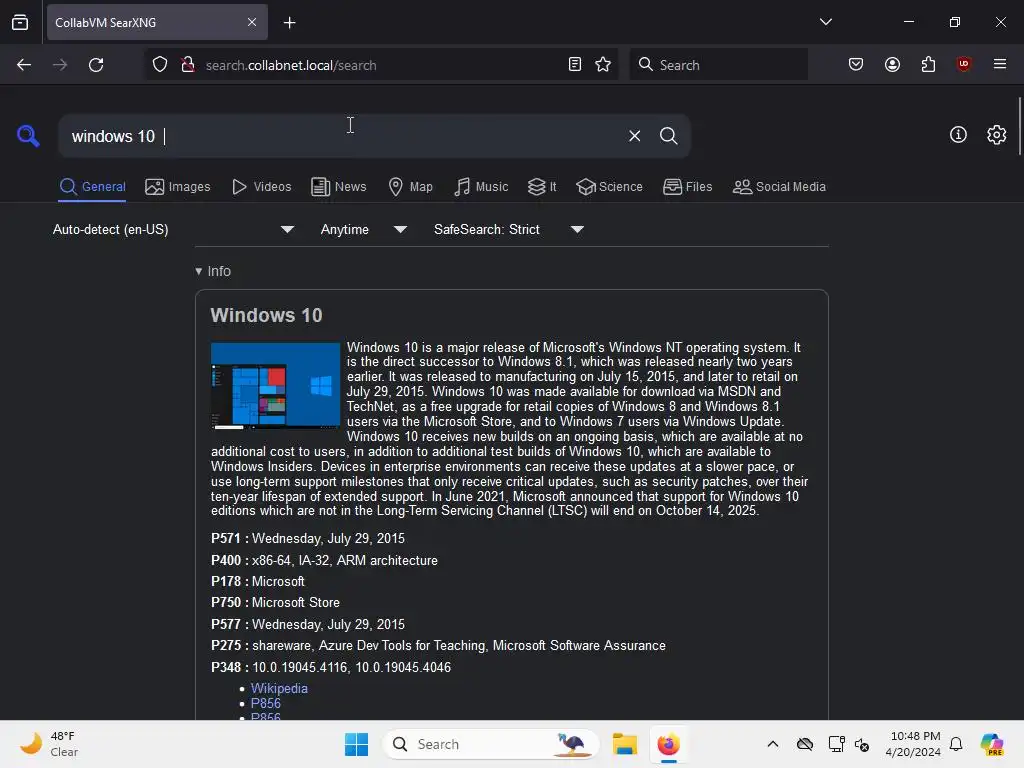The image size is (1024, 768).
Task: Open clock showing 10:48 PM
Action: 913,744
